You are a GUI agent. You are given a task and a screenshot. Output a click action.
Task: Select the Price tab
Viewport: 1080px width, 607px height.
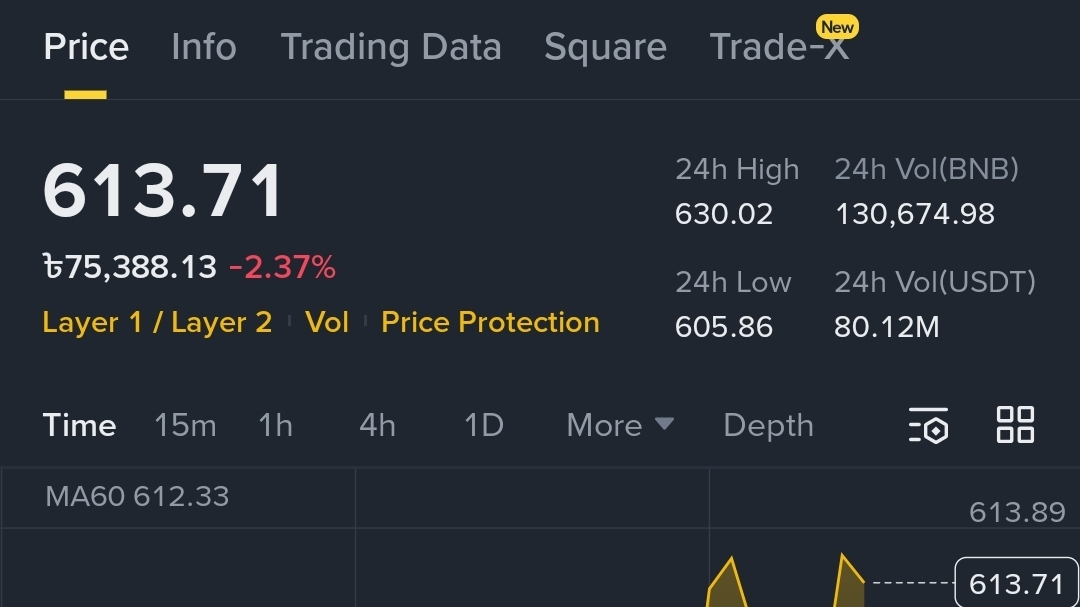(86, 47)
